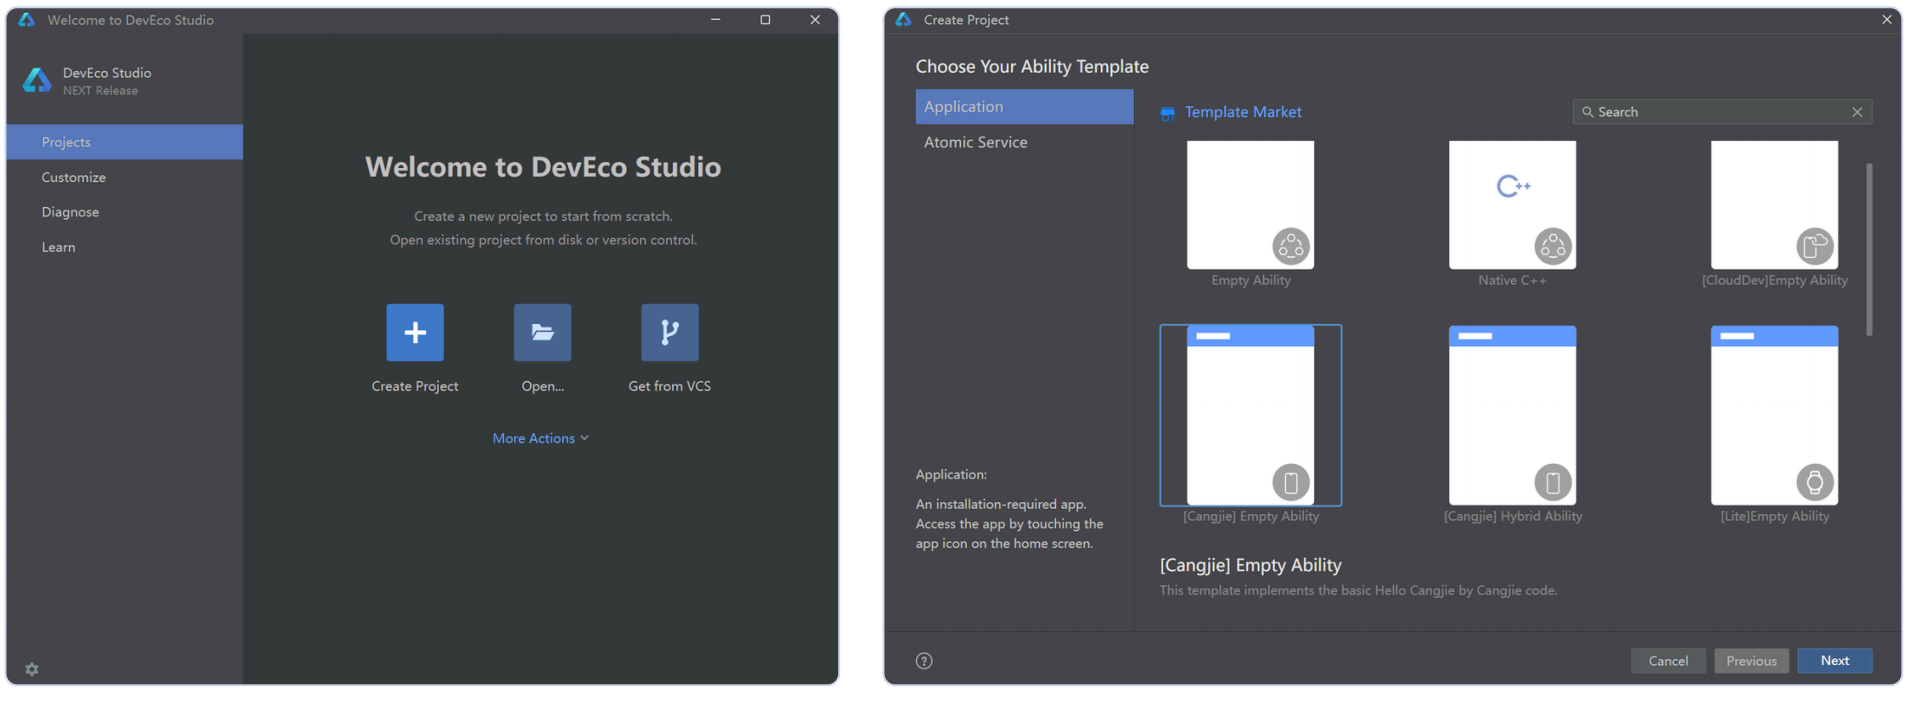The height and width of the screenshot is (702, 1914).
Task: Click the C++ icon on Native C++ template
Action: click(x=1513, y=186)
